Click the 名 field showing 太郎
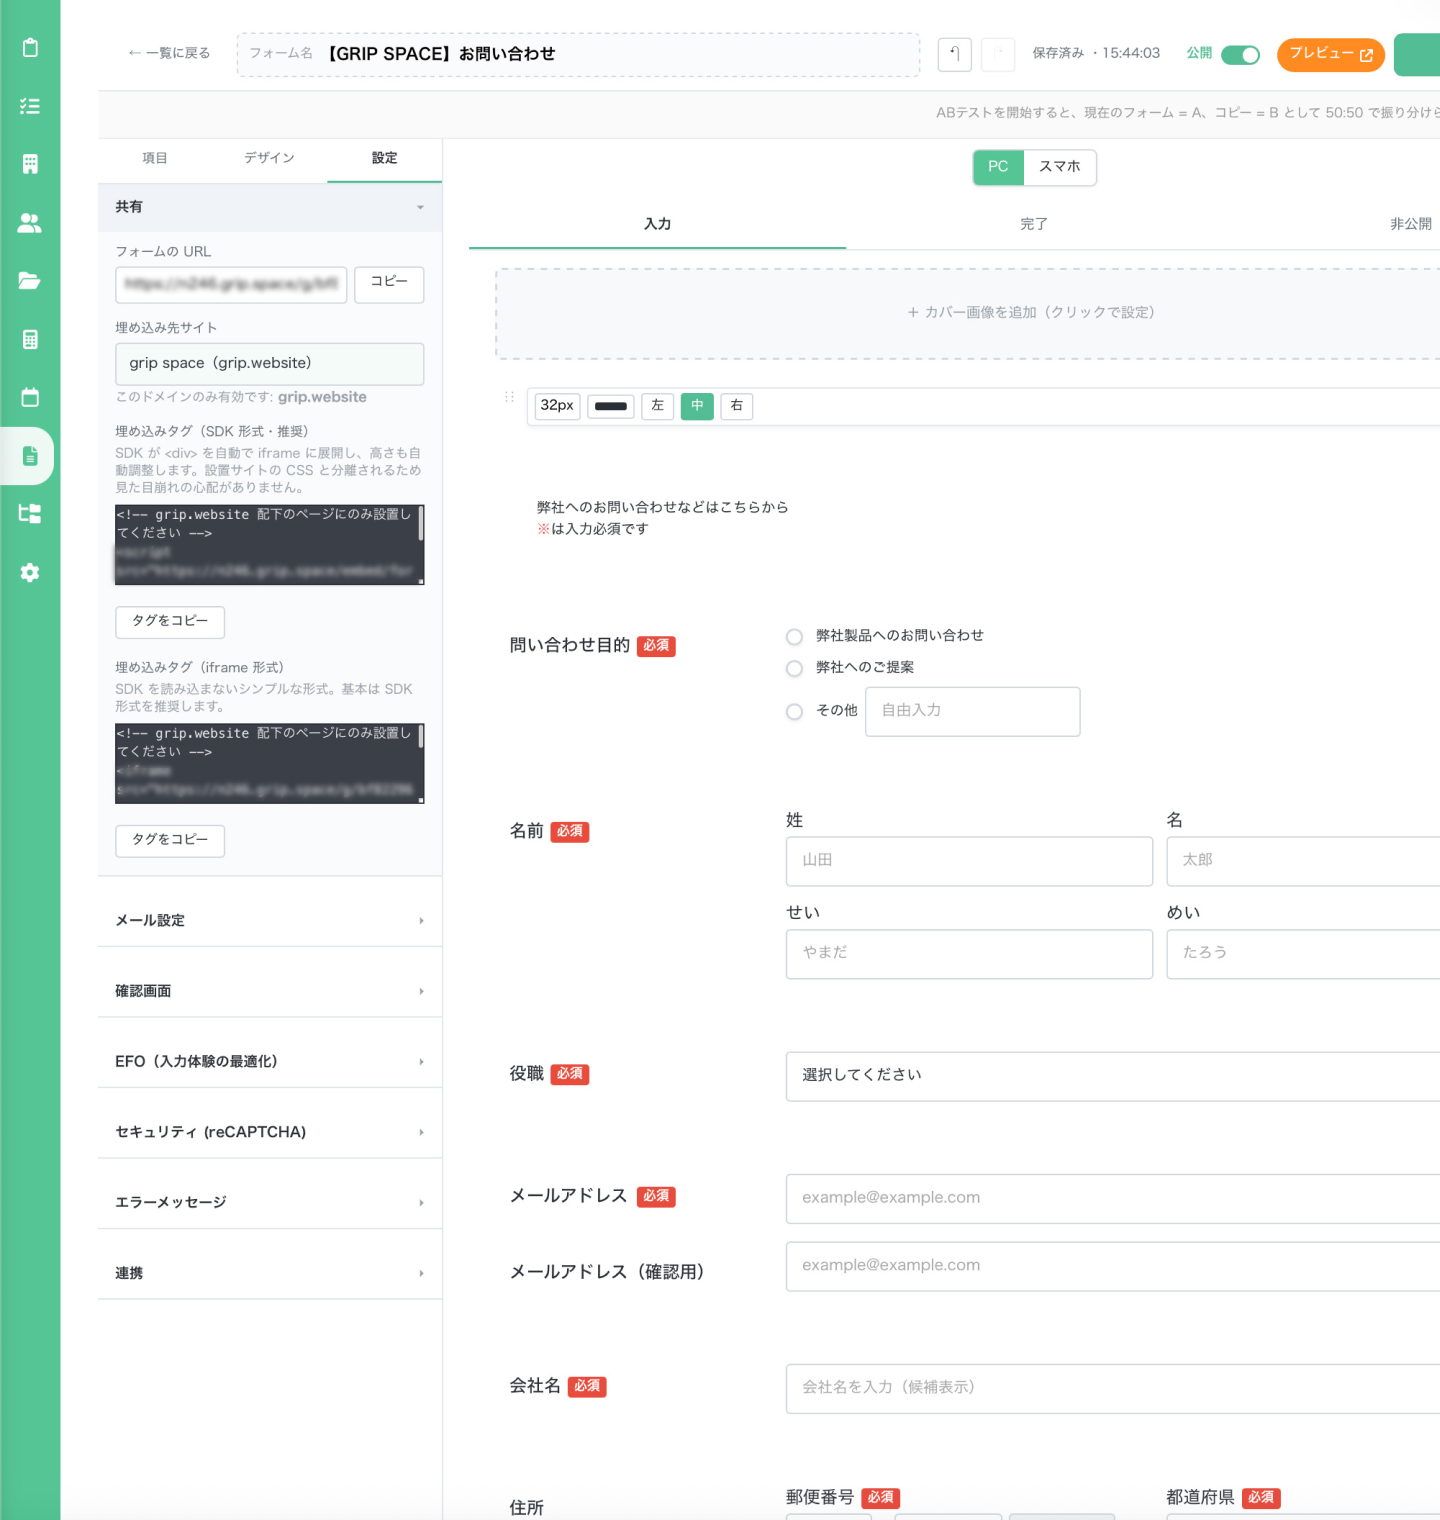Image resolution: width=1440 pixels, height=1520 pixels. point(1303,861)
